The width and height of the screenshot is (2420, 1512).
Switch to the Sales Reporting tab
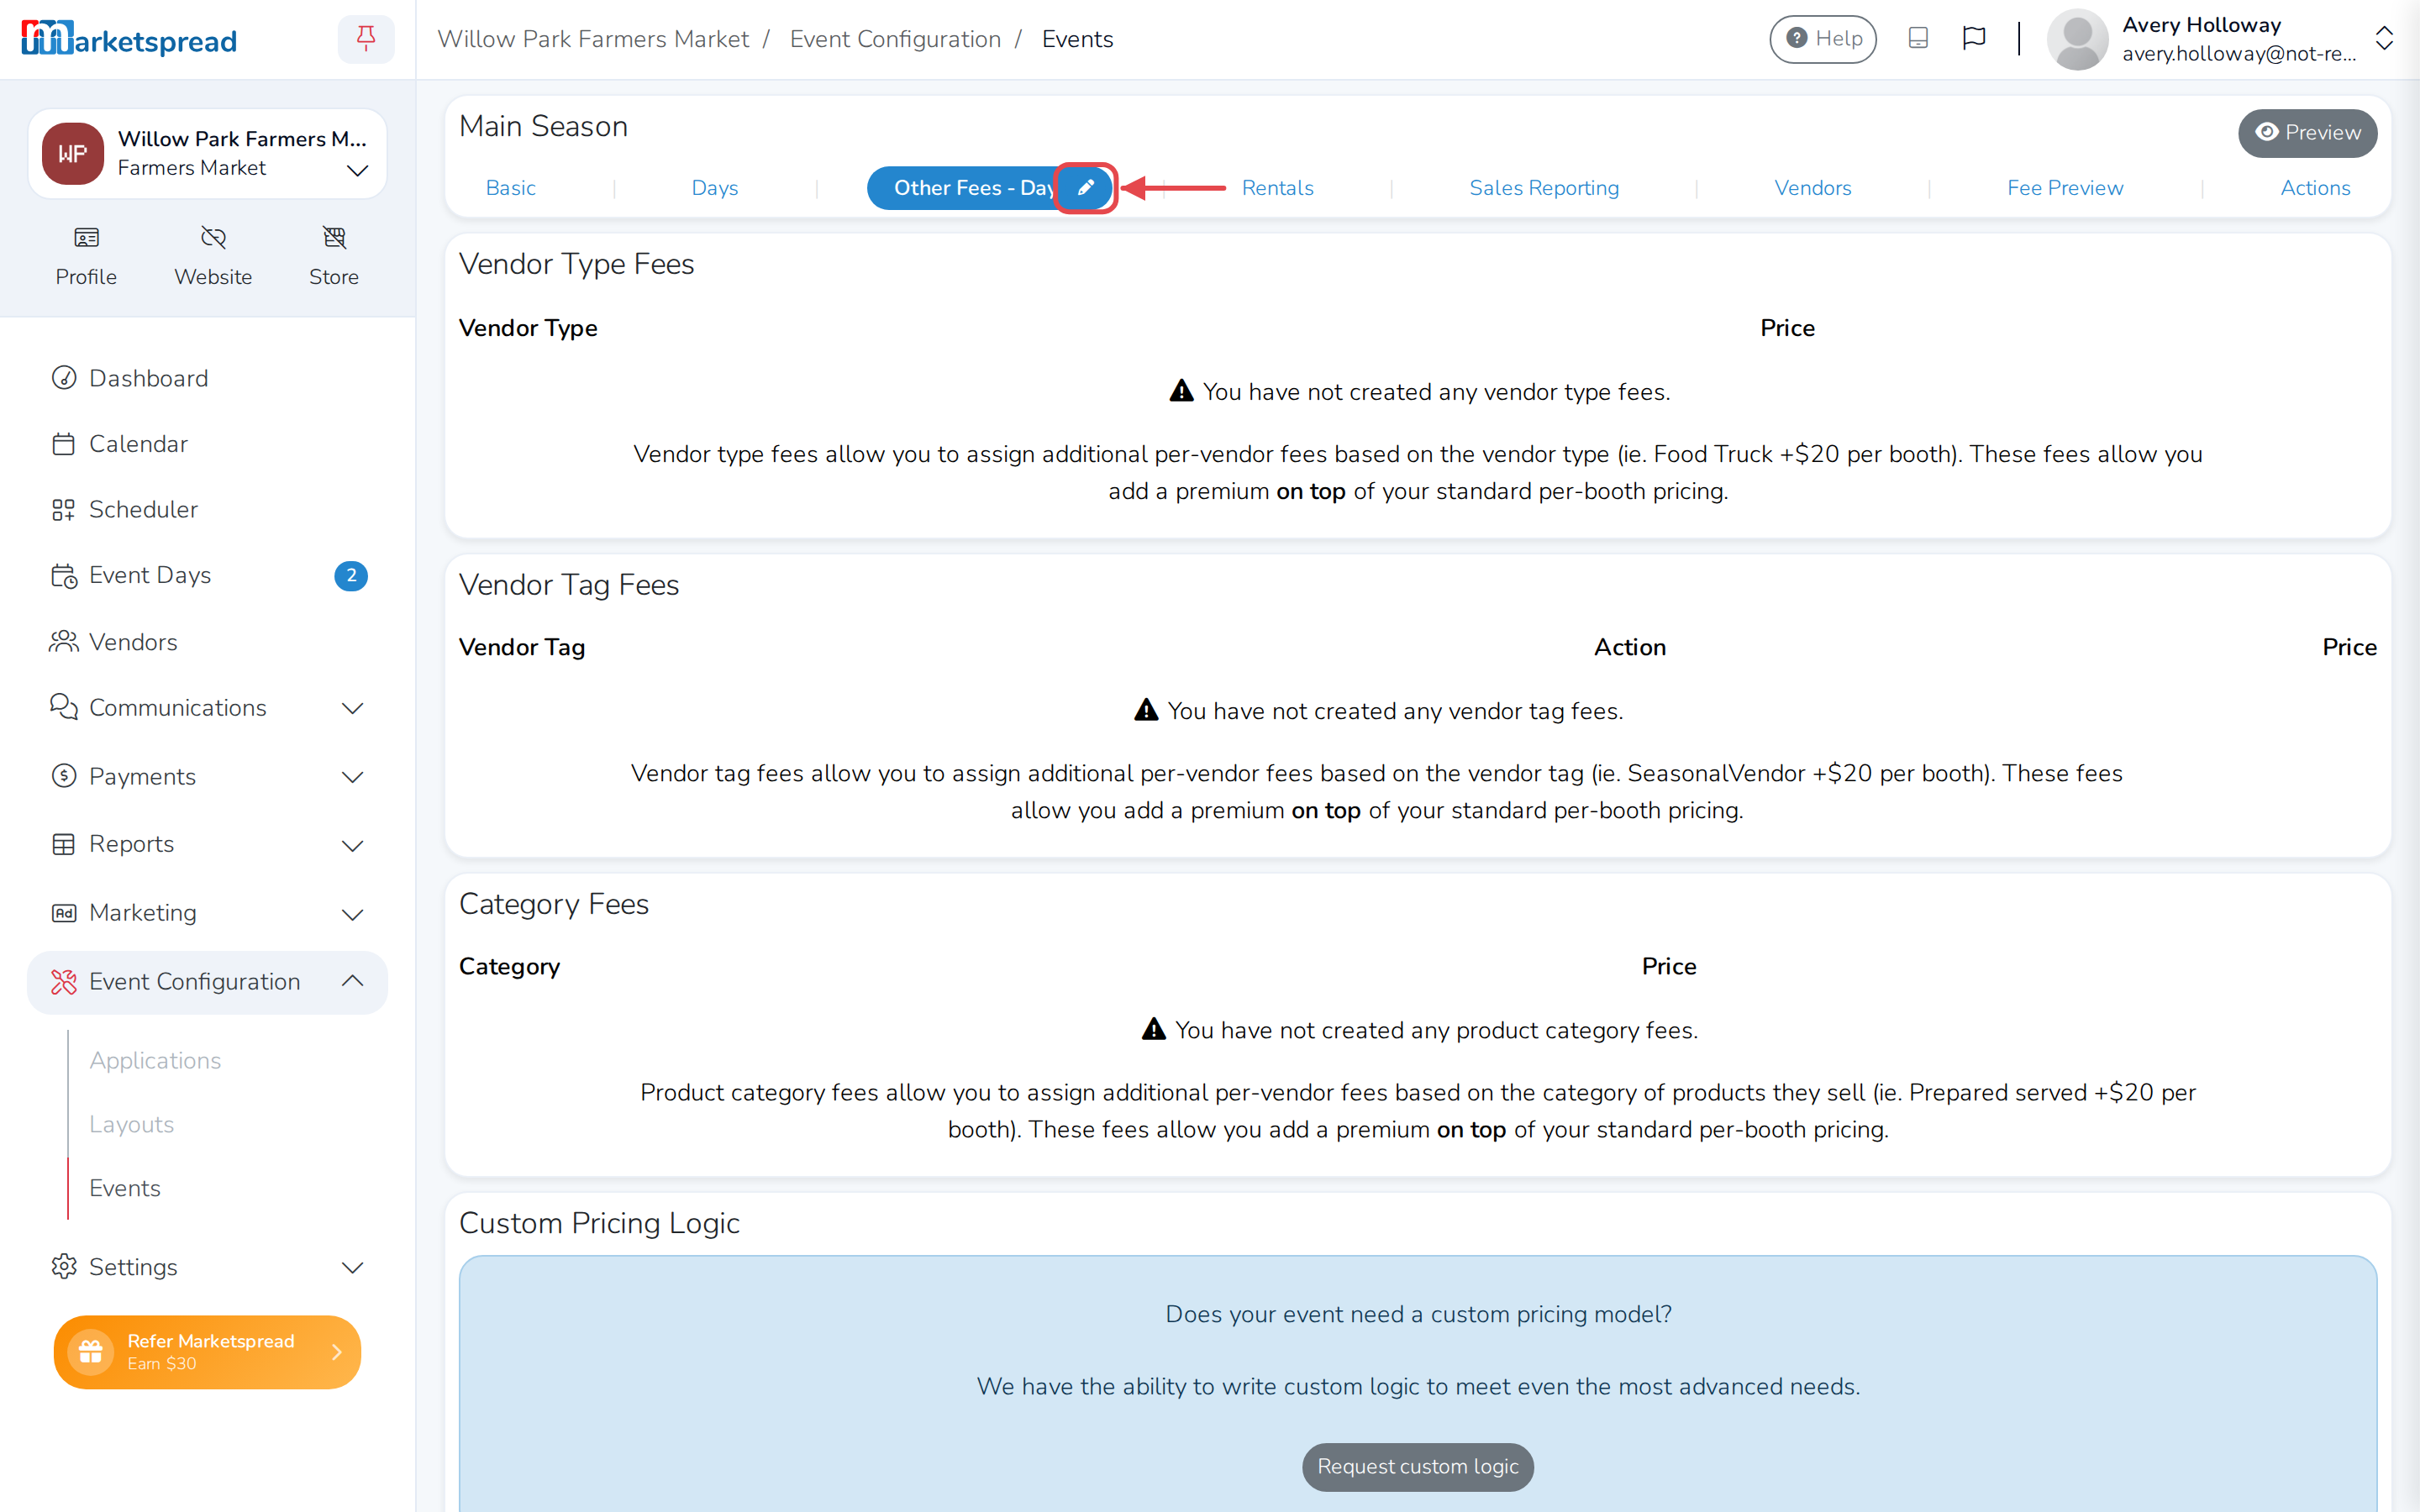(x=1543, y=188)
